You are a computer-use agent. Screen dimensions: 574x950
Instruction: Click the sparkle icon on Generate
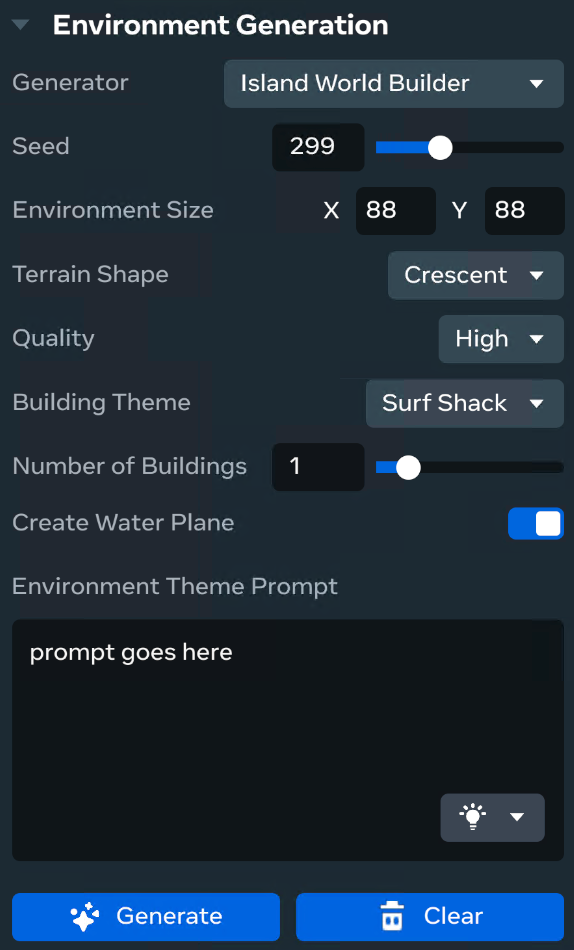85,917
